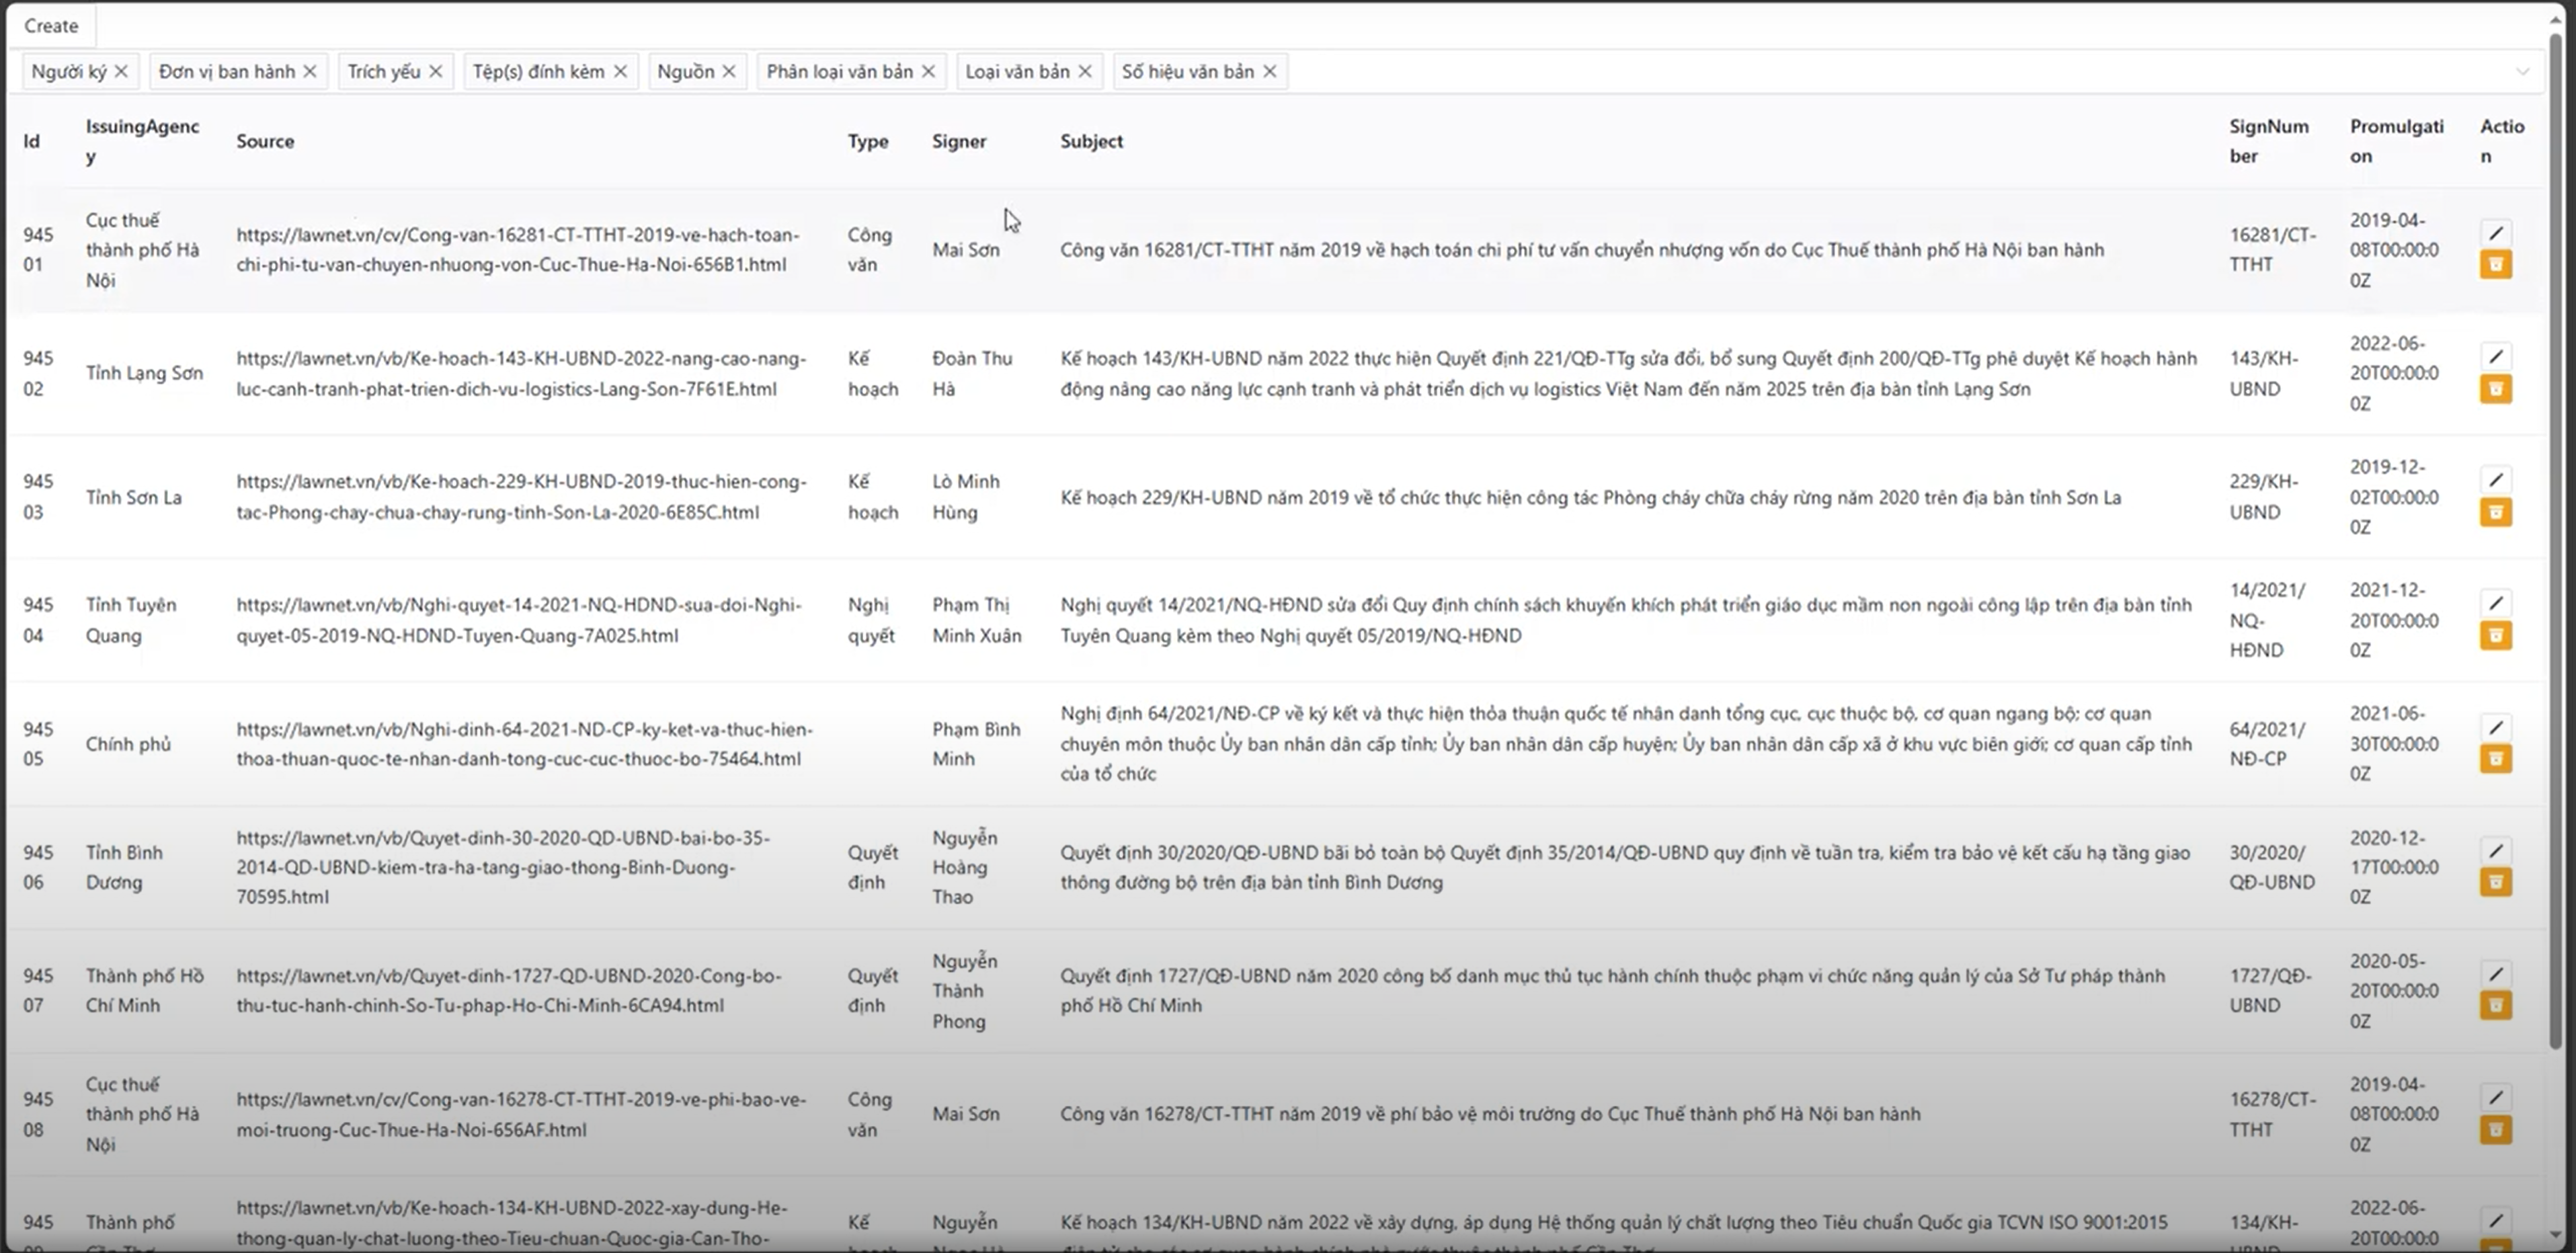
Task: Edit row 94502 with pencil icon
Action: 2496,356
